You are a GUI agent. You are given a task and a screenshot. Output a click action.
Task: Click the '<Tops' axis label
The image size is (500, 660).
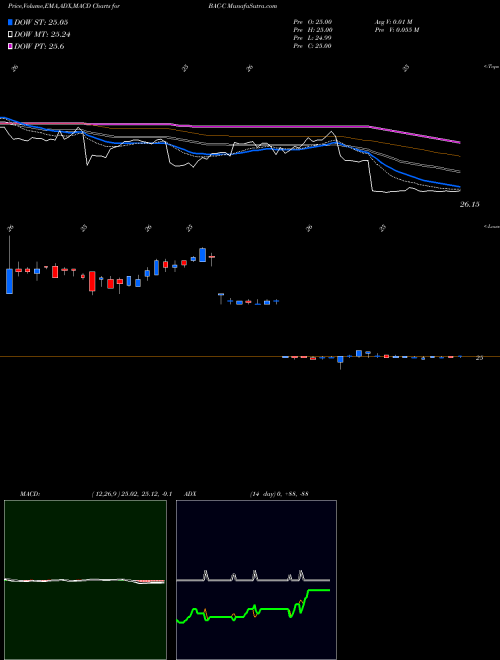pyautogui.click(x=491, y=67)
